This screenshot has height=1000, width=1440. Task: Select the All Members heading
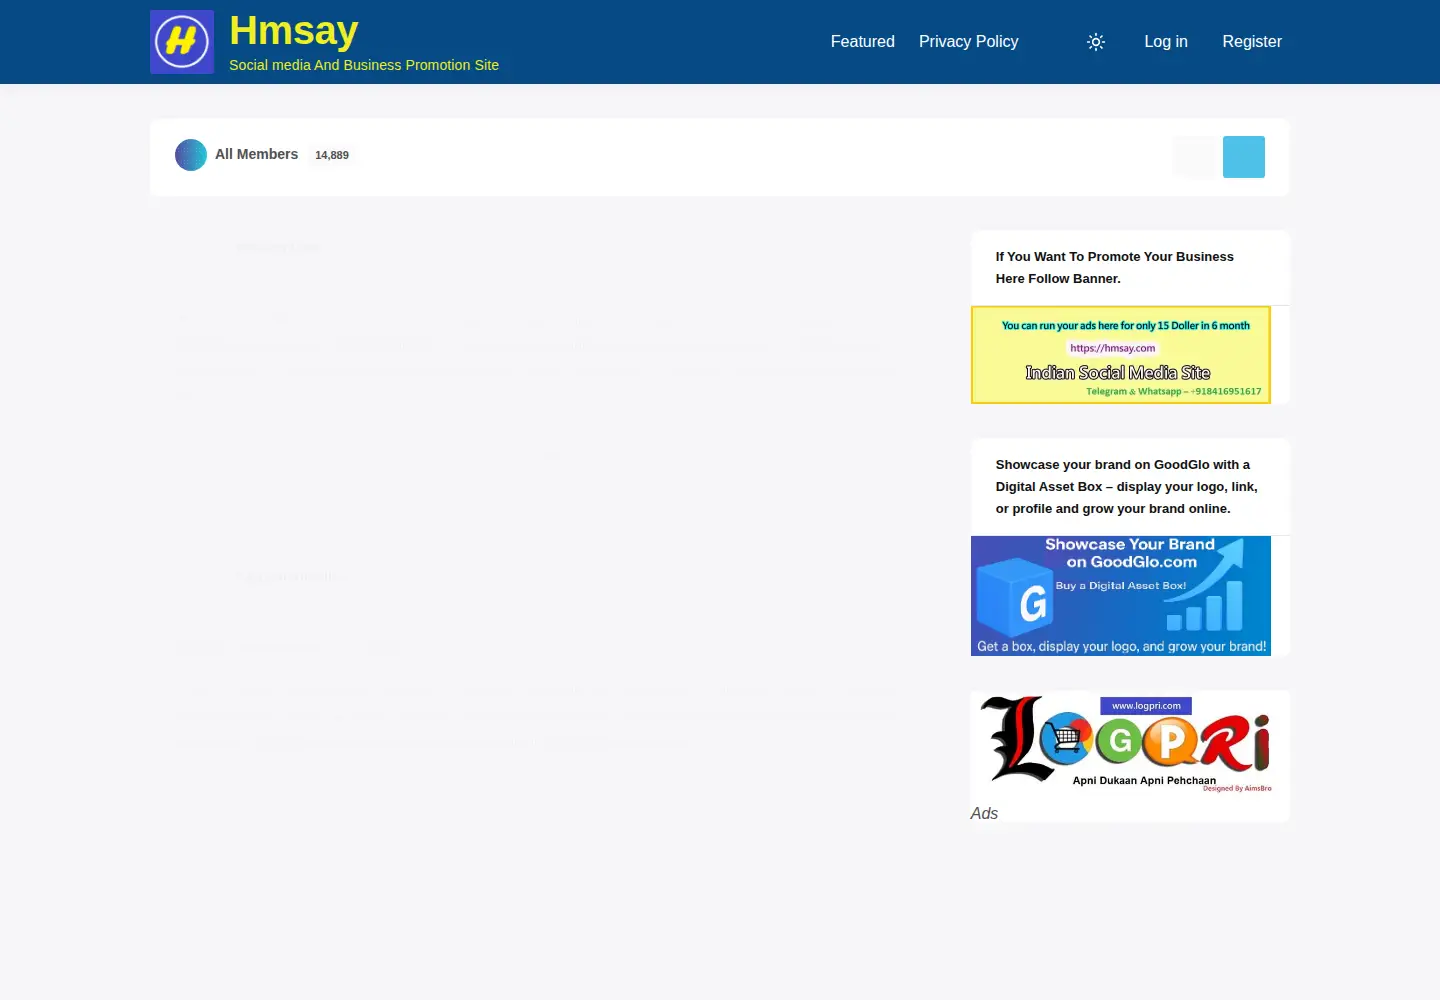pyautogui.click(x=257, y=154)
